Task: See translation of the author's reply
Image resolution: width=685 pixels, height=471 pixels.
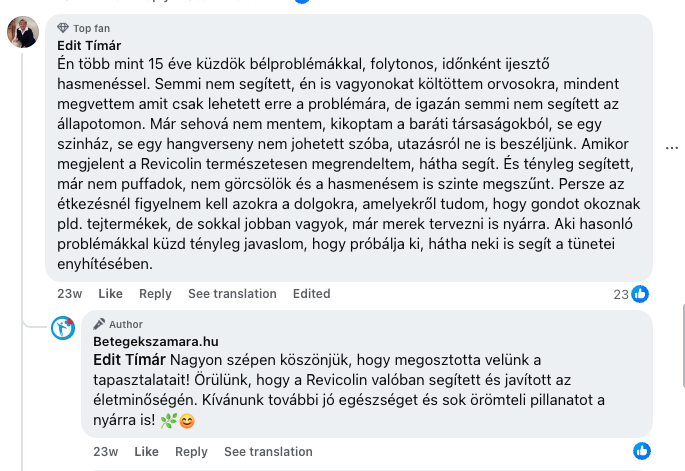Action: click(x=268, y=452)
